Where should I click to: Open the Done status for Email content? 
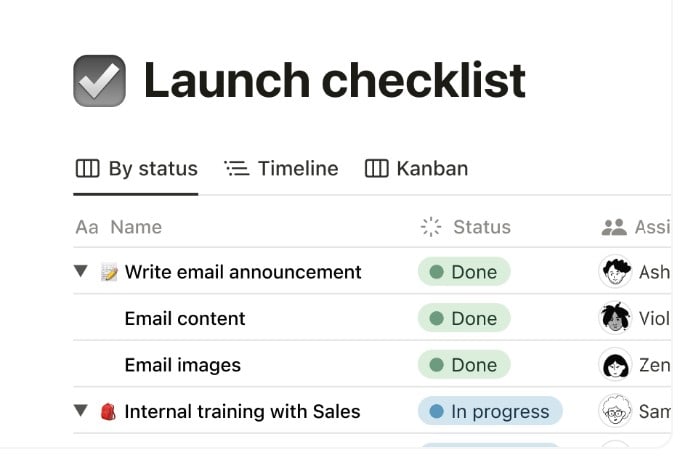[x=464, y=318]
